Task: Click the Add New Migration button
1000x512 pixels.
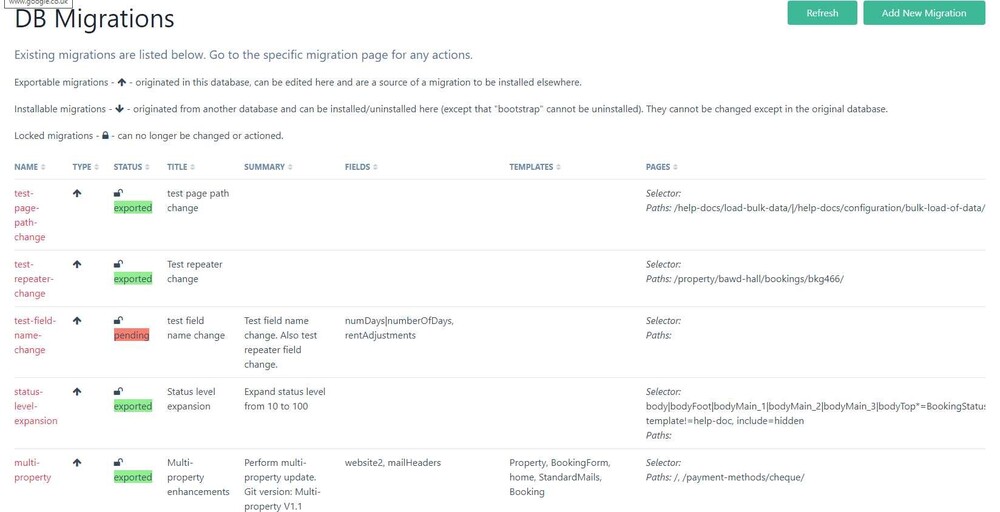Action: 923,13
